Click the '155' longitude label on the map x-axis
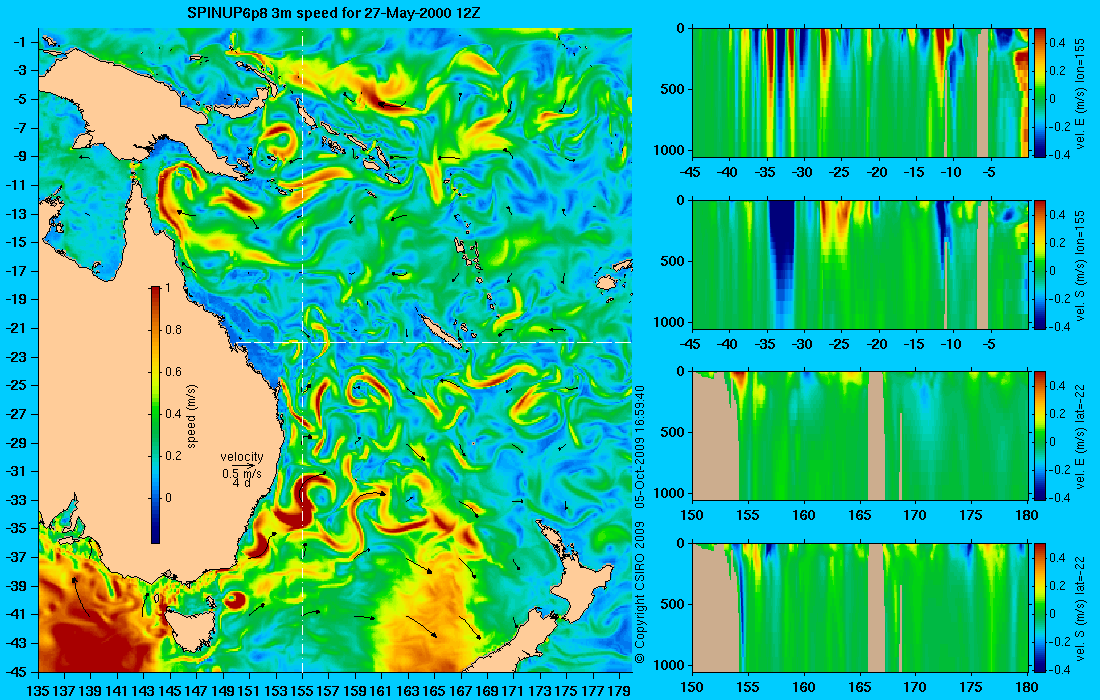 click(302, 691)
